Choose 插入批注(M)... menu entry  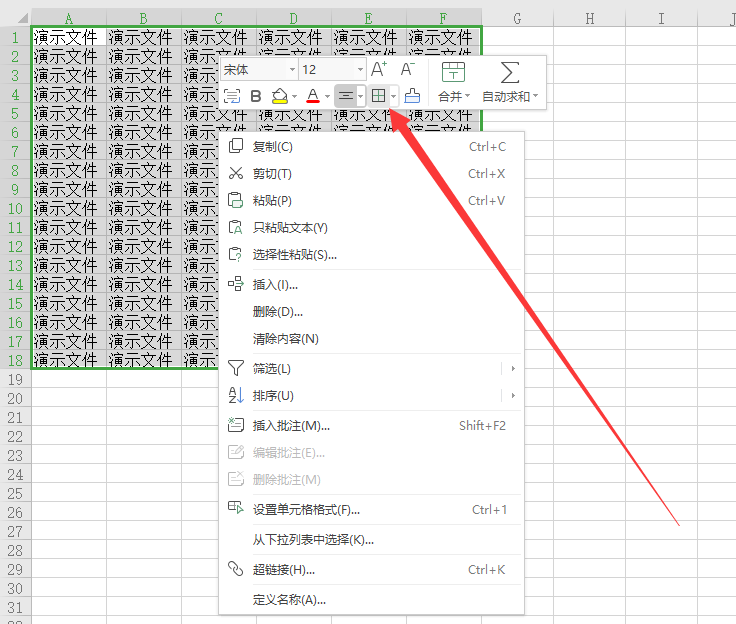tap(371, 426)
